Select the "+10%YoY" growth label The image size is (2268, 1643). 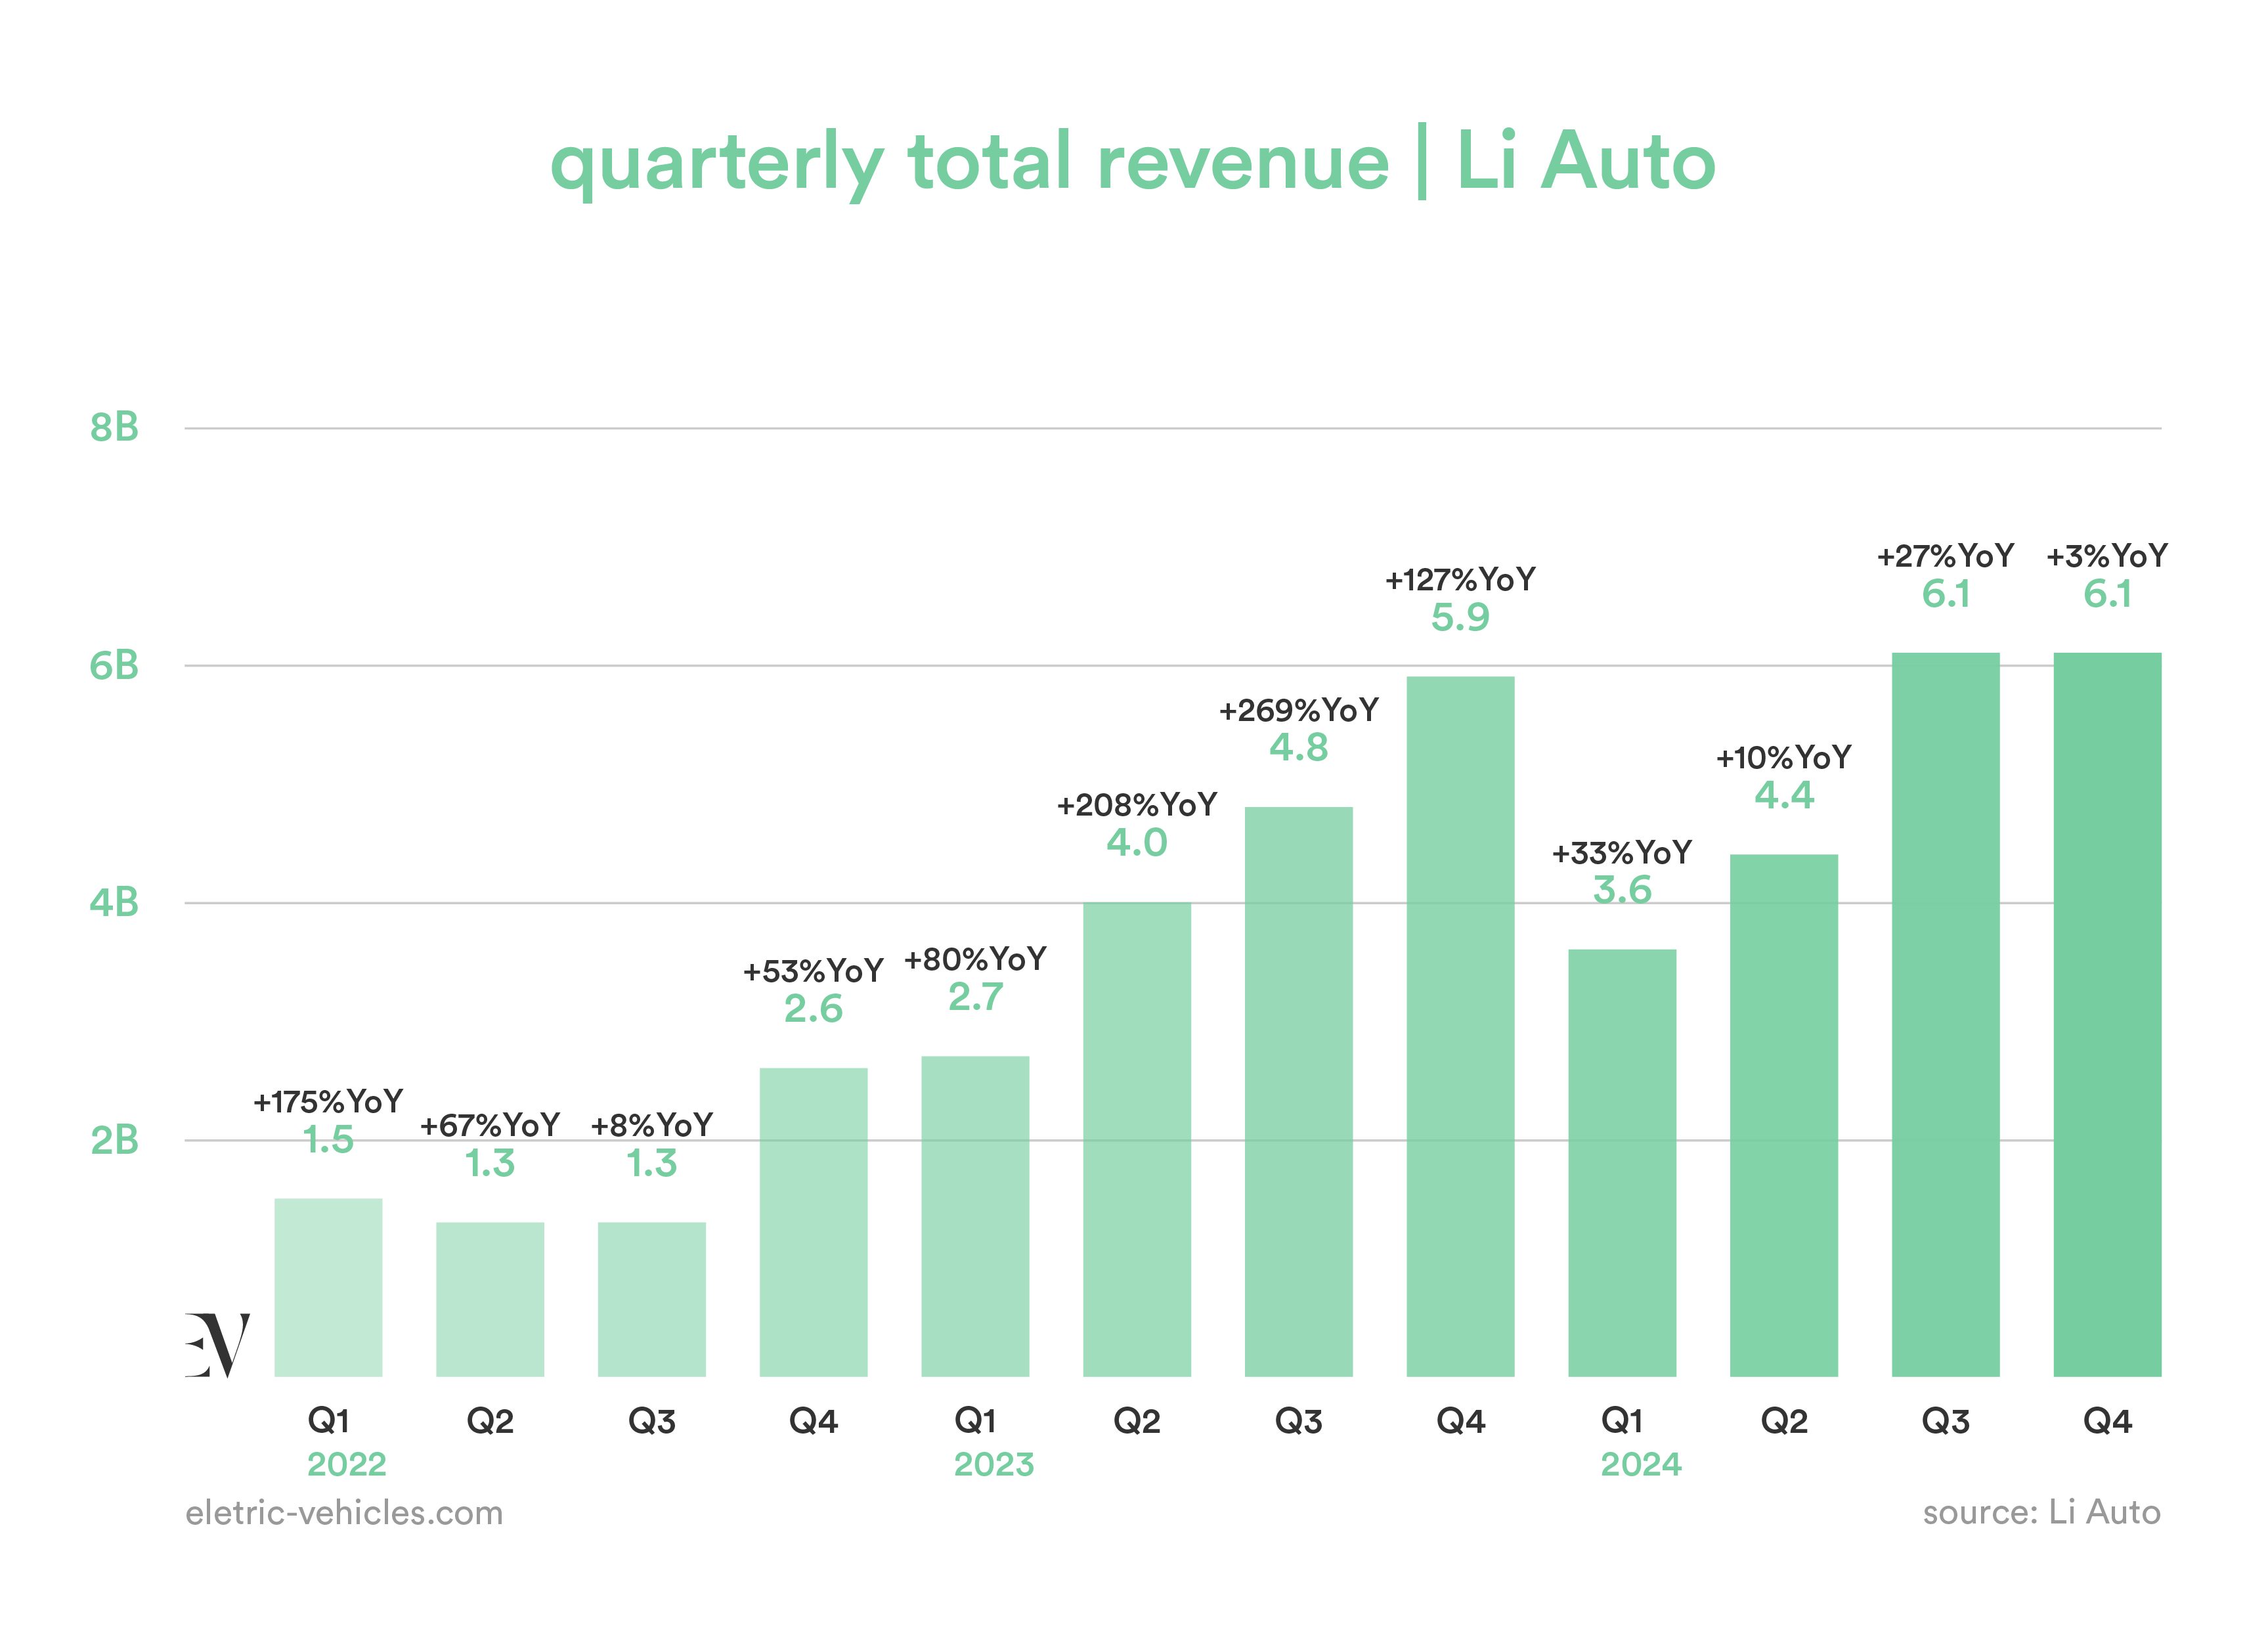(x=1784, y=758)
